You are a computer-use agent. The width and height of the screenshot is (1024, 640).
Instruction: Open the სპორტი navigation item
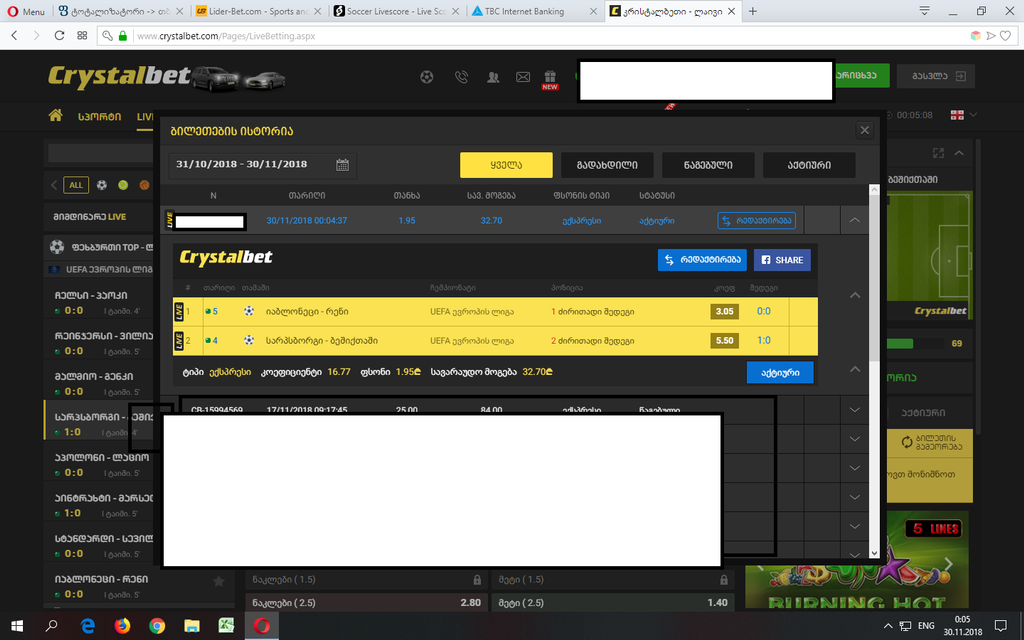click(x=99, y=116)
